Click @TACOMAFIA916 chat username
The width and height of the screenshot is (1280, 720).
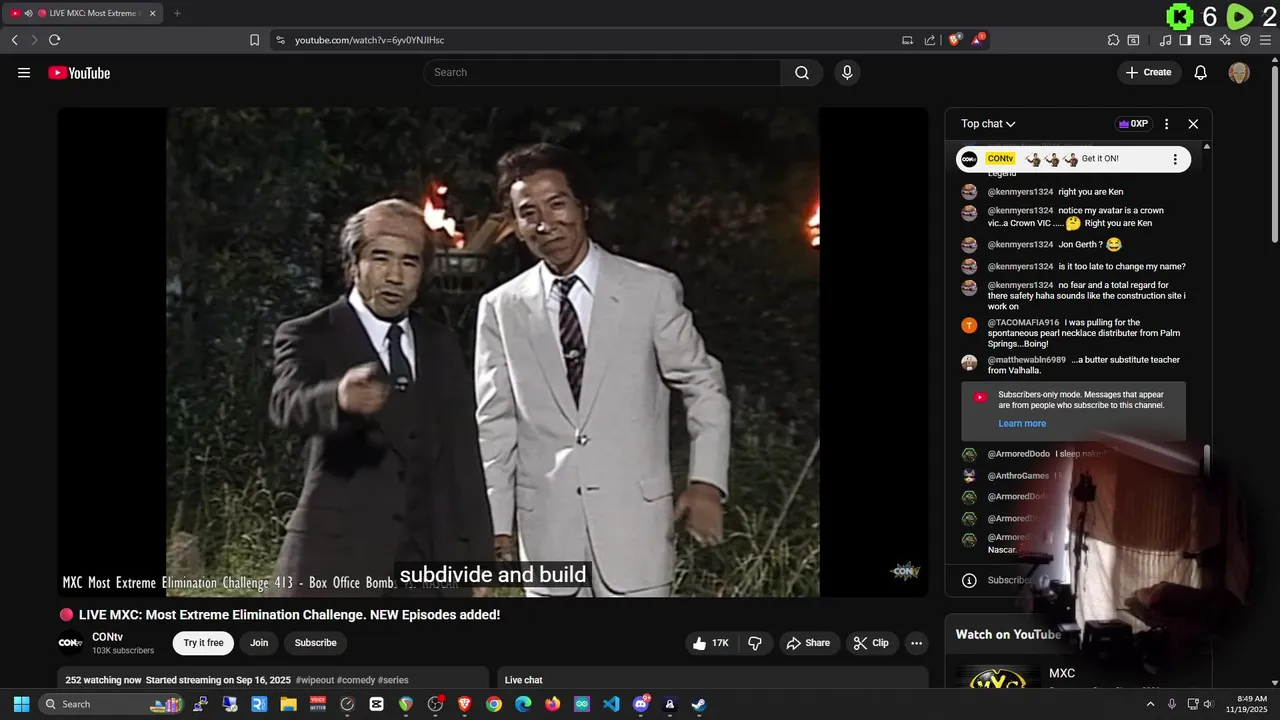pos(1023,323)
